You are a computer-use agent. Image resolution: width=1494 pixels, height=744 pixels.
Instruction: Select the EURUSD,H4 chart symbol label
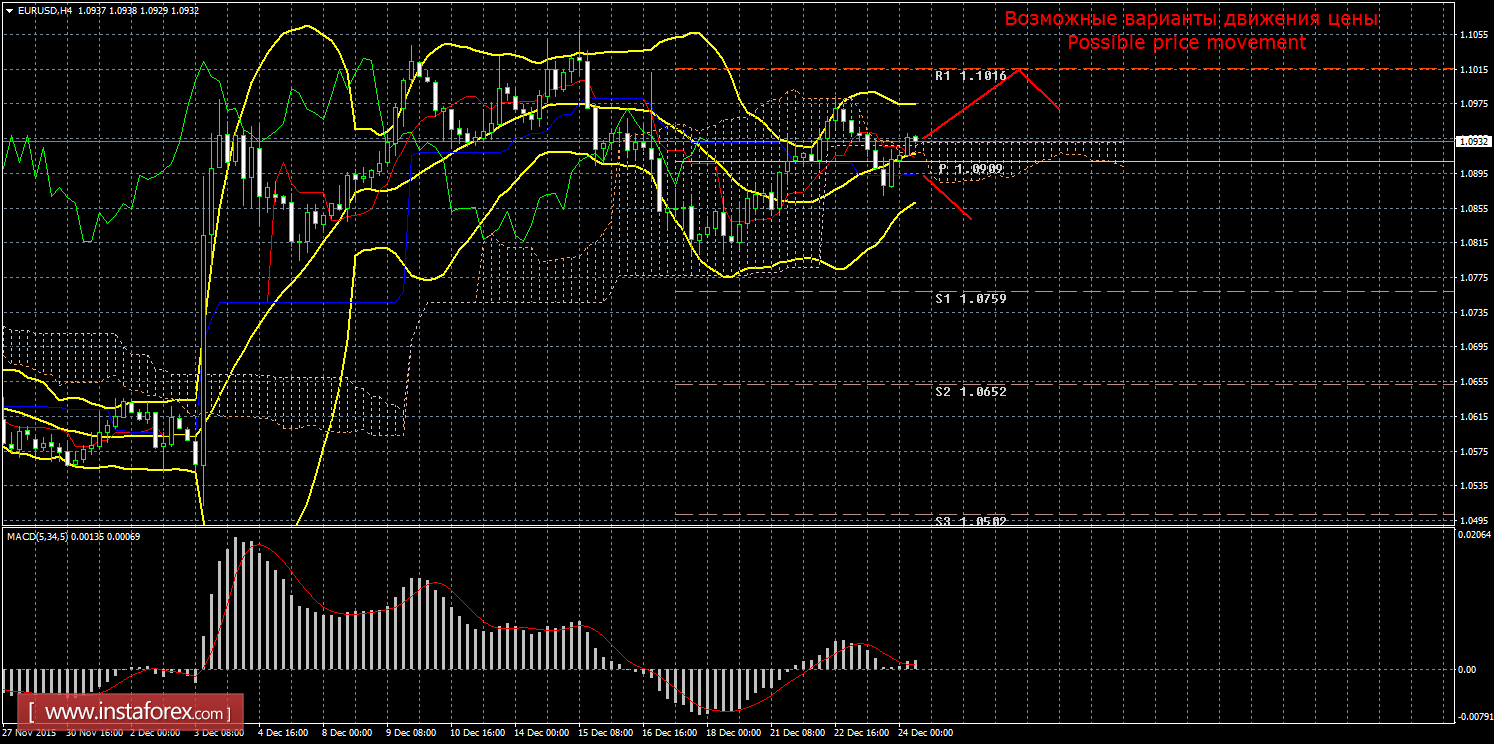pyautogui.click(x=41, y=9)
